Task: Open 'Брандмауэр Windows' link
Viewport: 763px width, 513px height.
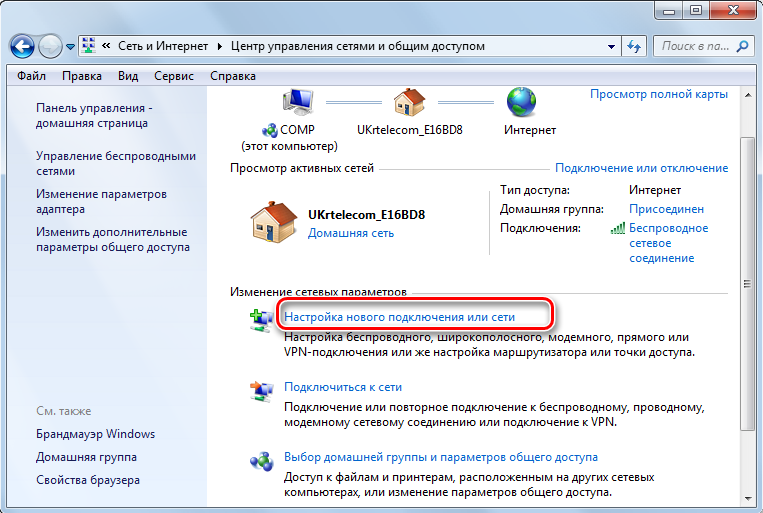Action: [x=95, y=434]
